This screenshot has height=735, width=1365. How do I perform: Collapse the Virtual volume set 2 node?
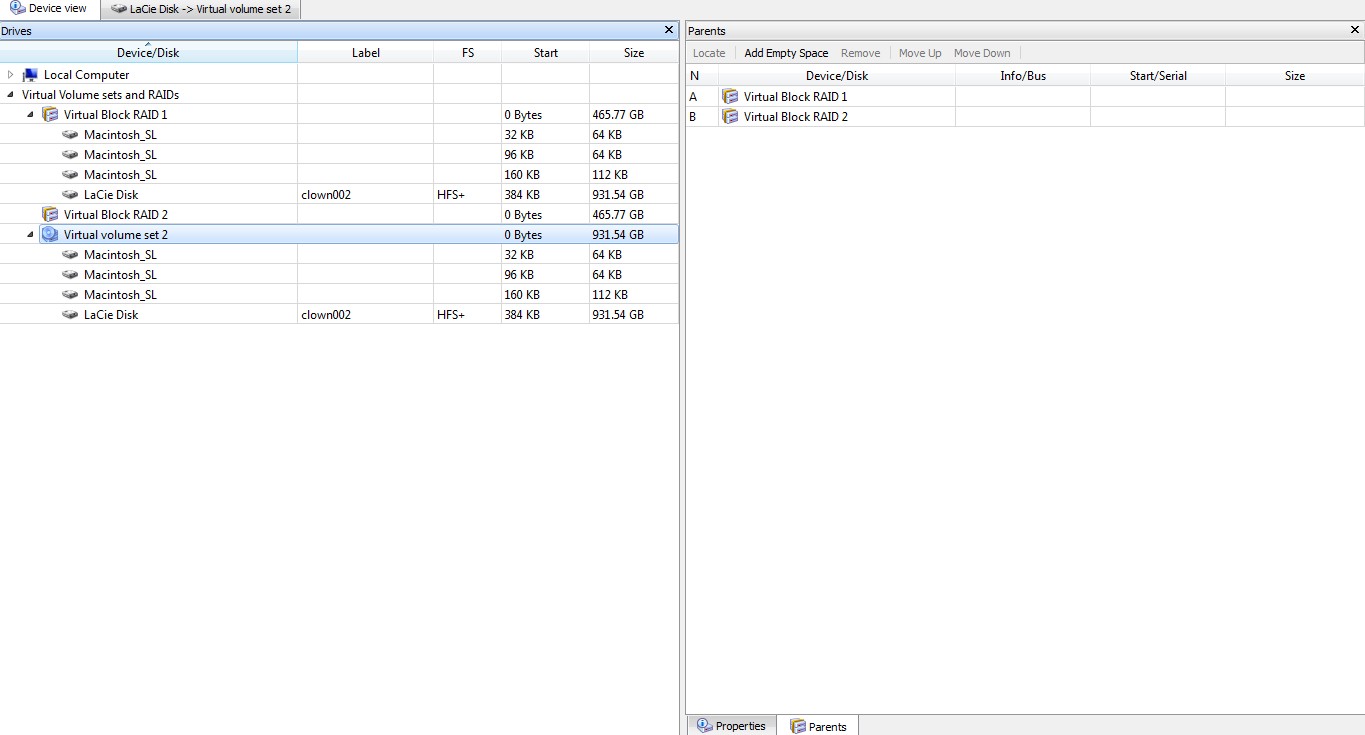pos(30,235)
